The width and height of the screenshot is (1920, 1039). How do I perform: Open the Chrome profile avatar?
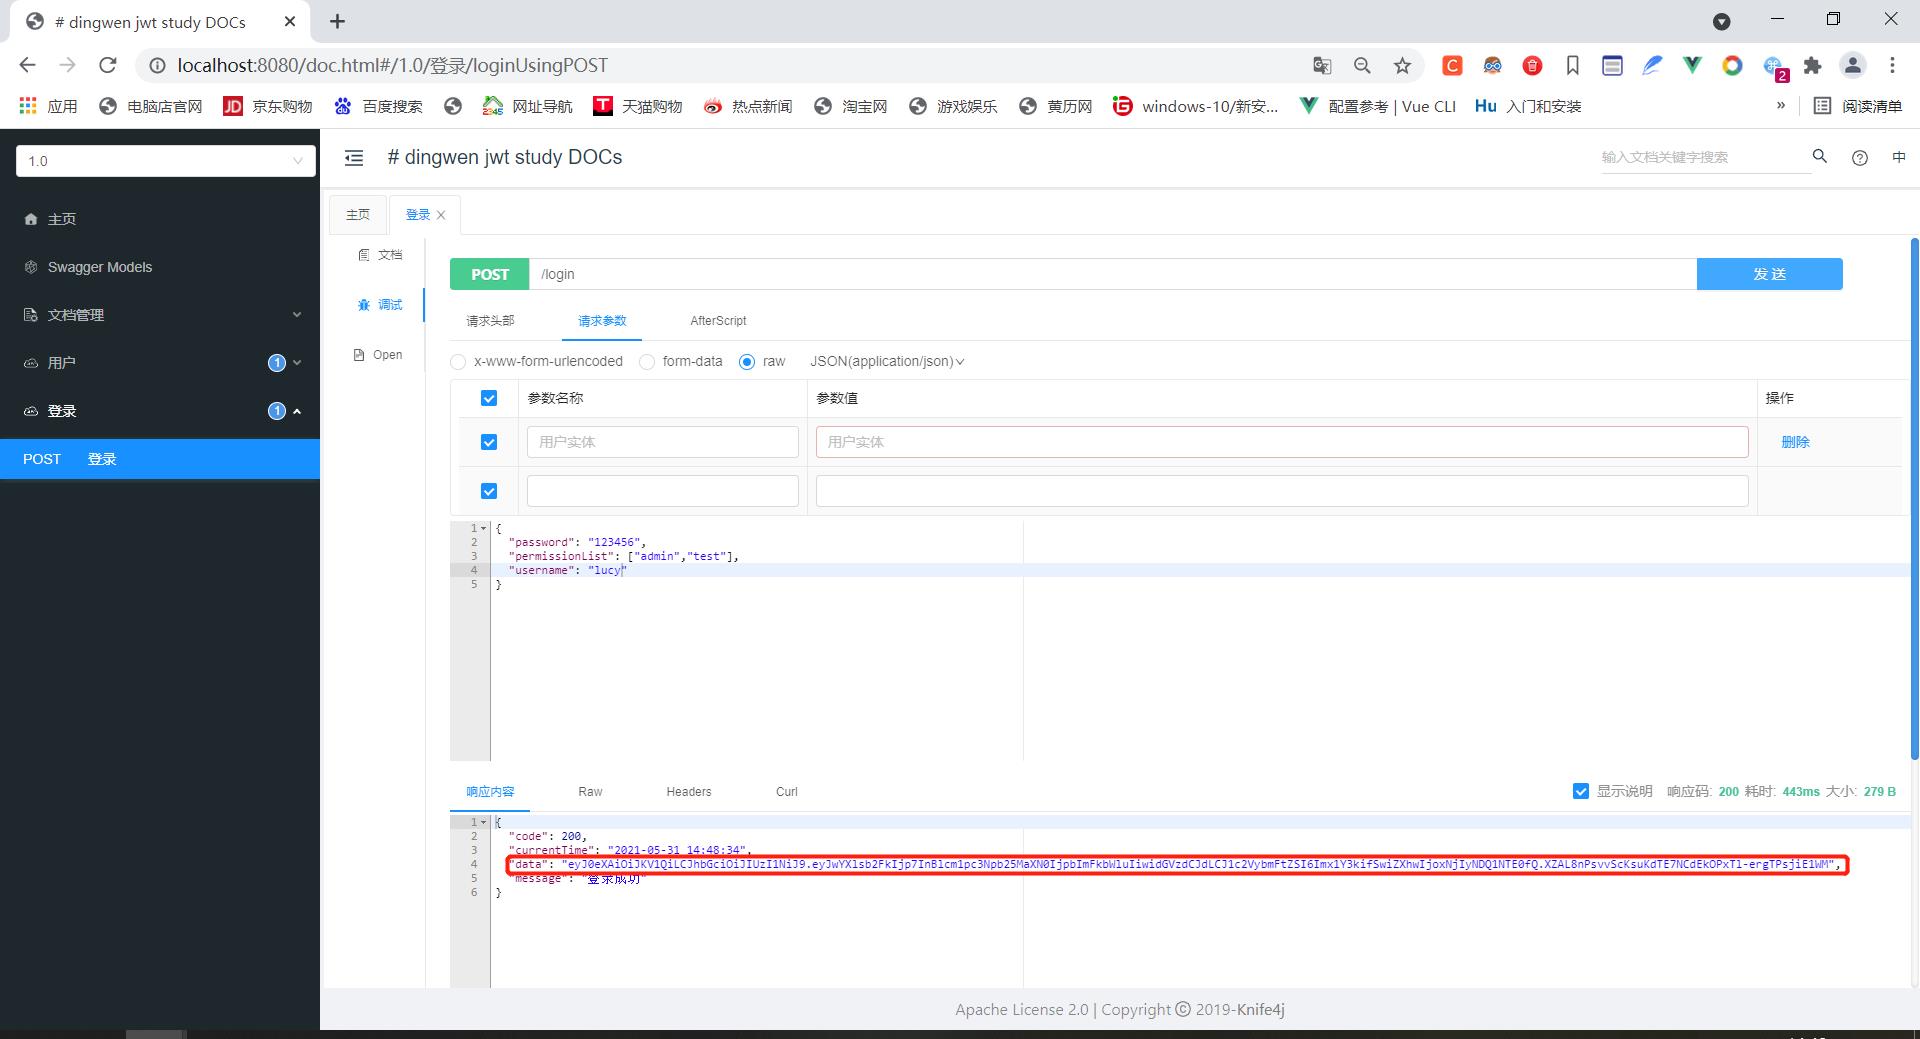coord(1853,65)
